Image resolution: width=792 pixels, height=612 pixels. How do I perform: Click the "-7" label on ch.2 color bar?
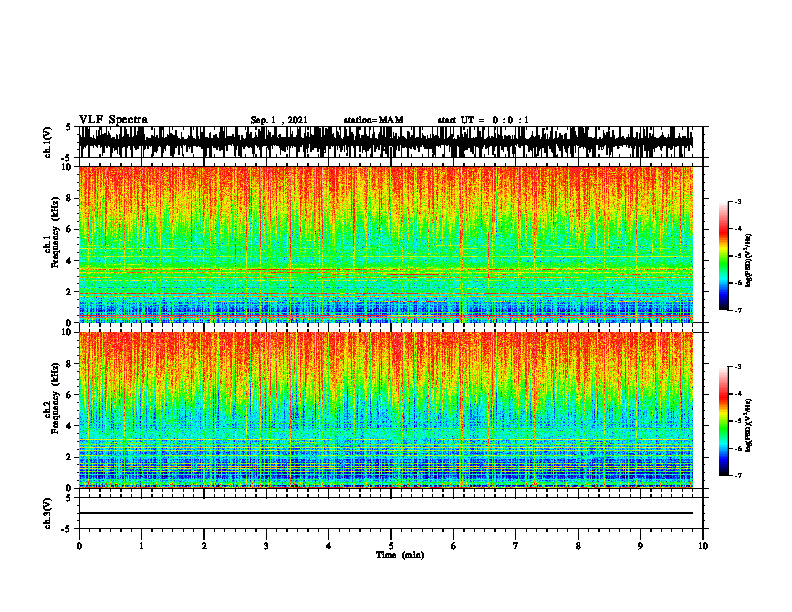click(737, 475)
